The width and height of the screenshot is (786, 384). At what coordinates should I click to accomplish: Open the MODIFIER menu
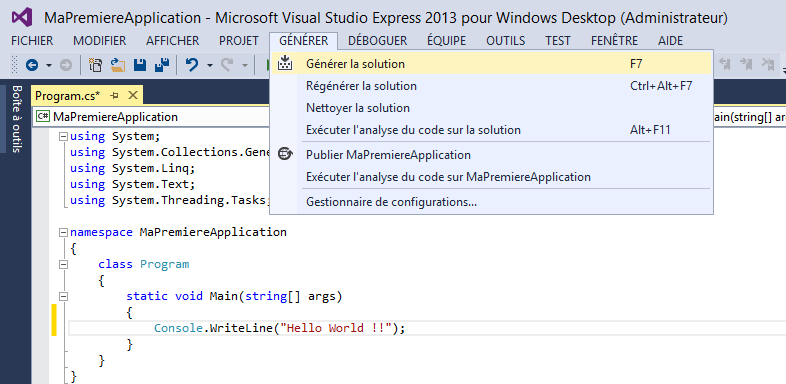(100, 41)
